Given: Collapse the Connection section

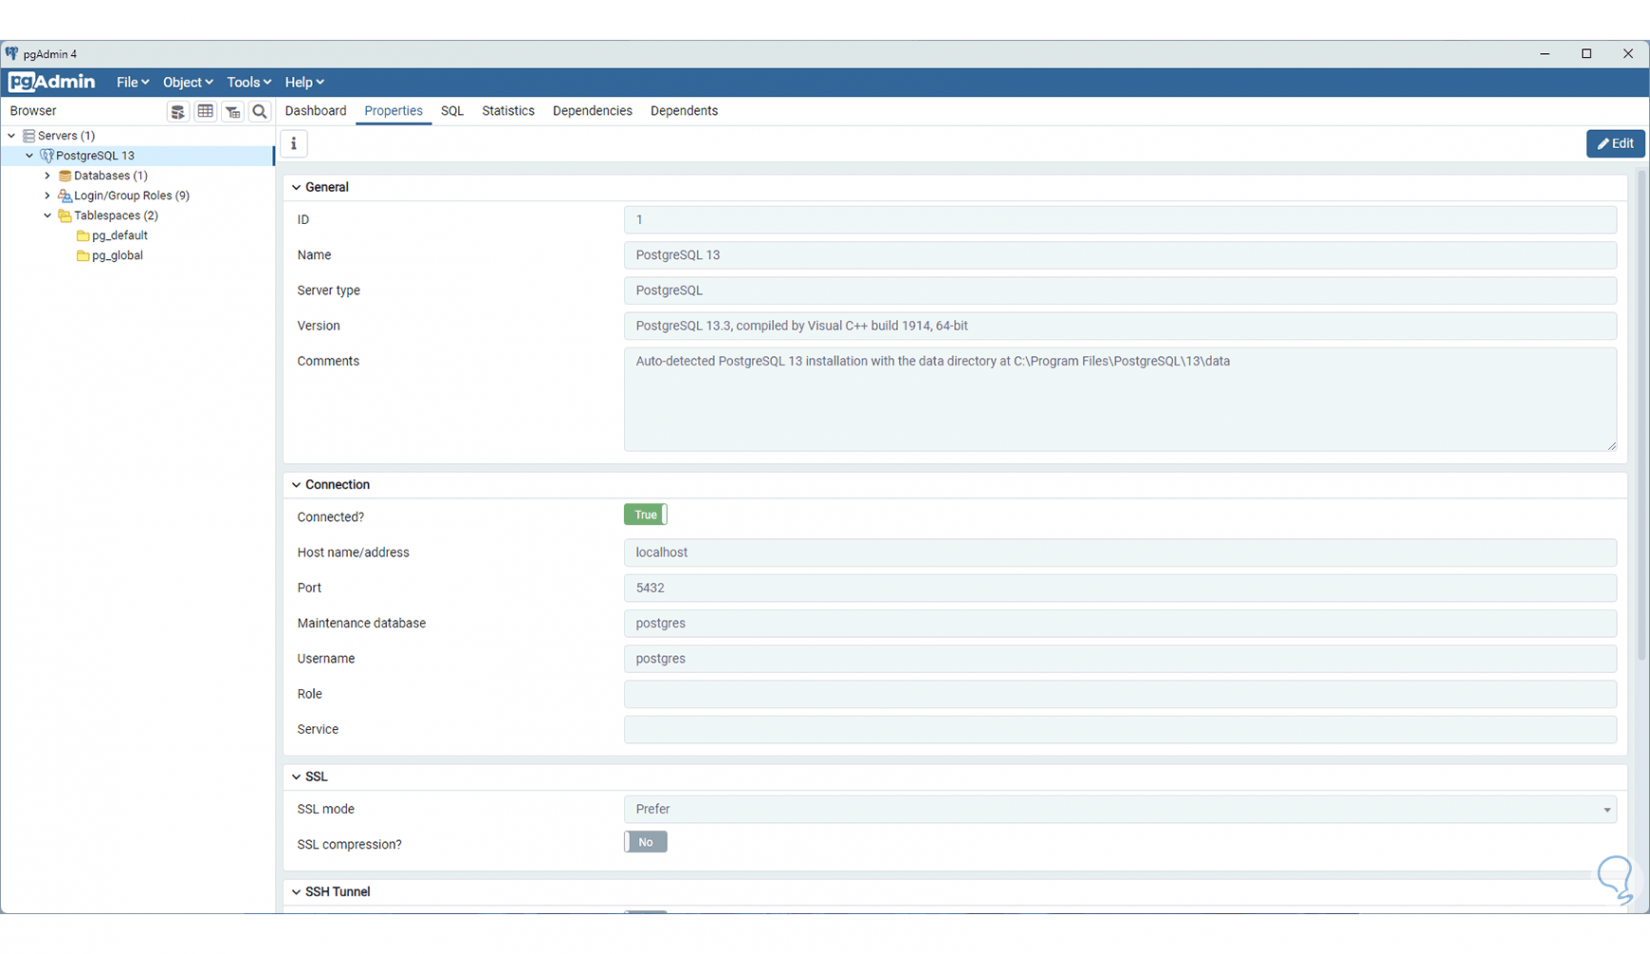Looking at the screenshot, I should pyautogui.click(x=296, y=484).
